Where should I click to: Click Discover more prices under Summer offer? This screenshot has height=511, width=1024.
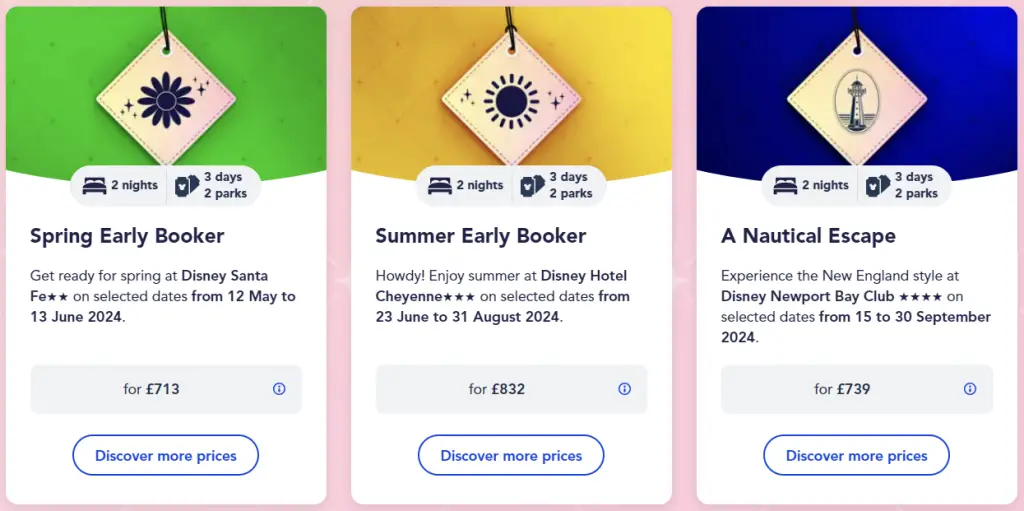pos(511,455)
